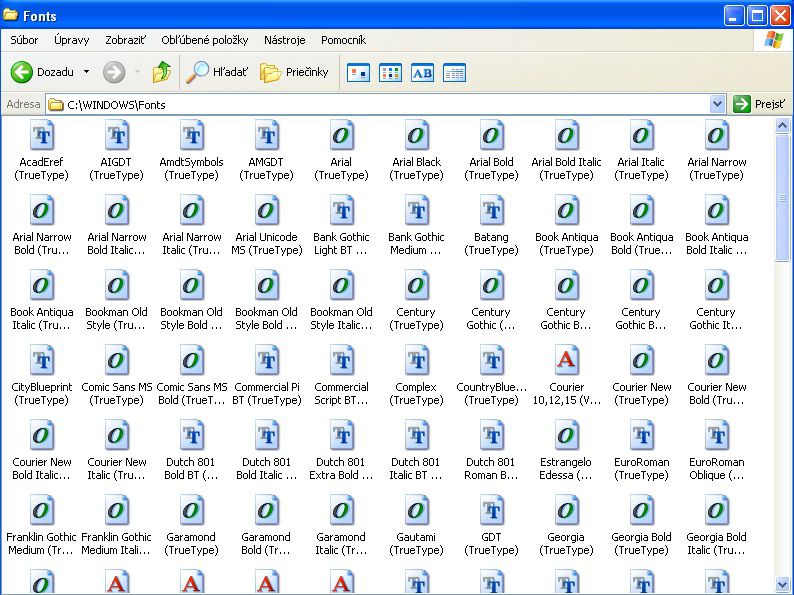Select the GDT font icon

click(x=492, y=510)
